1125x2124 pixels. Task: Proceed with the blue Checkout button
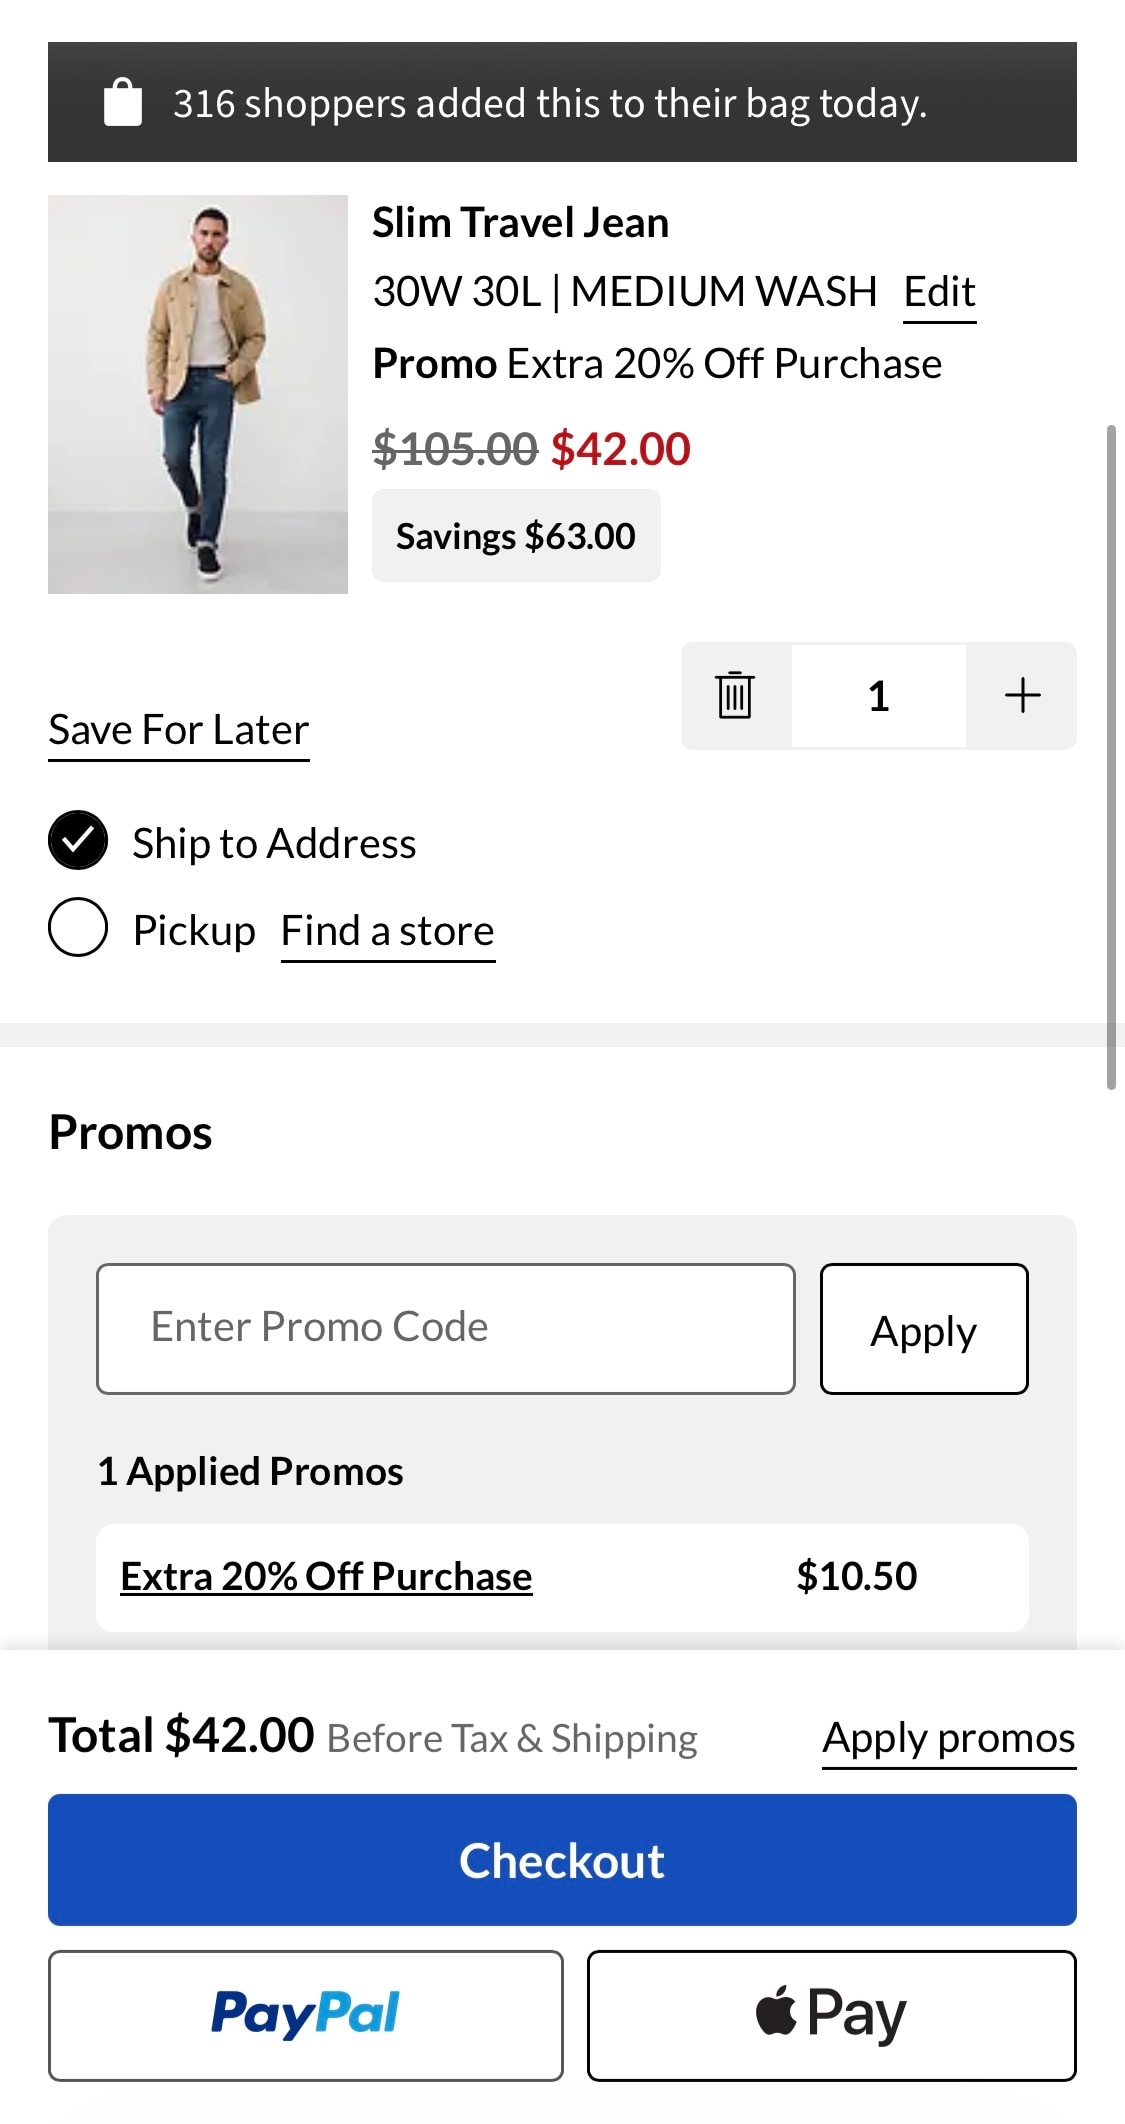(x=562, y=1860)
